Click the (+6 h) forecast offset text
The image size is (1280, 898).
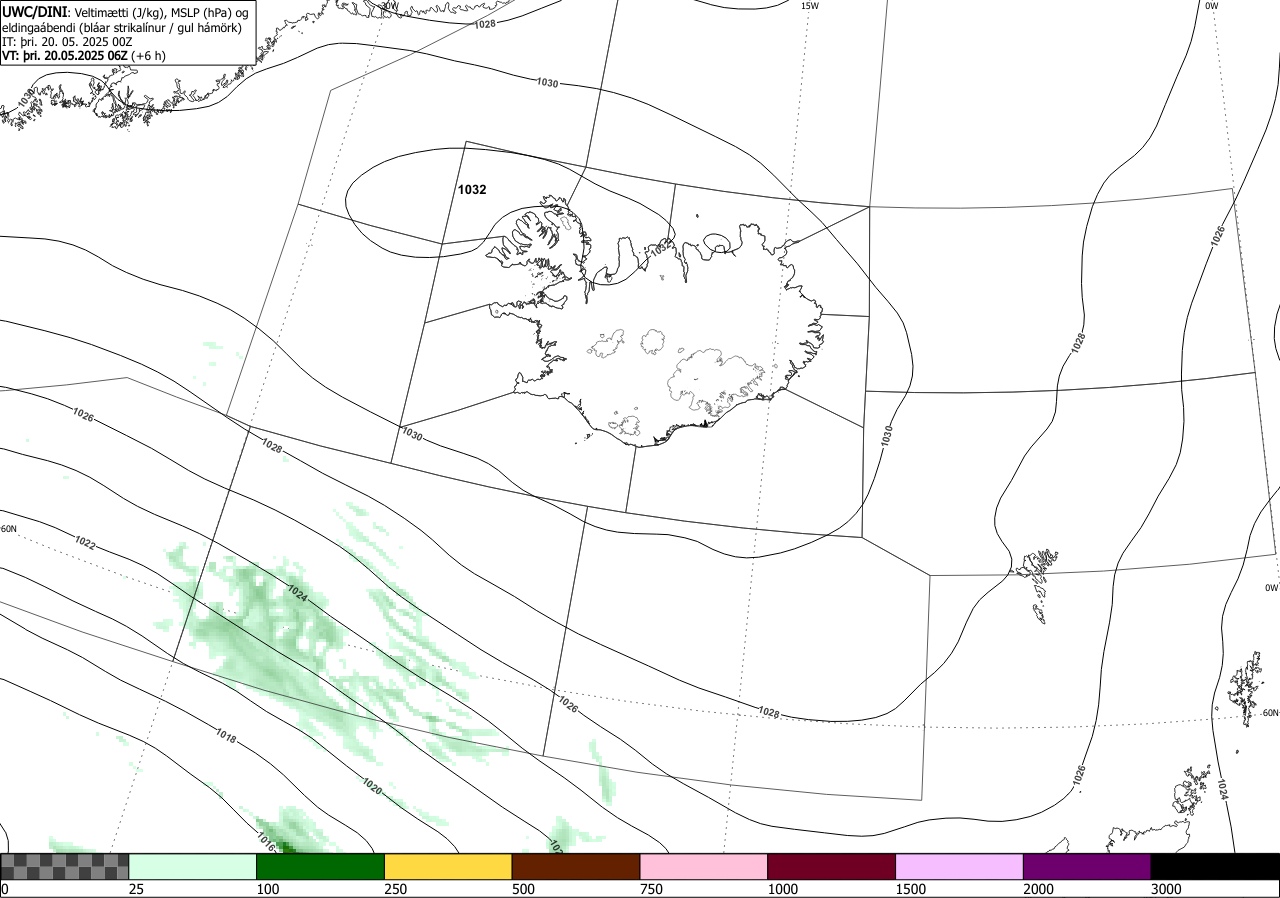[148, 57]
